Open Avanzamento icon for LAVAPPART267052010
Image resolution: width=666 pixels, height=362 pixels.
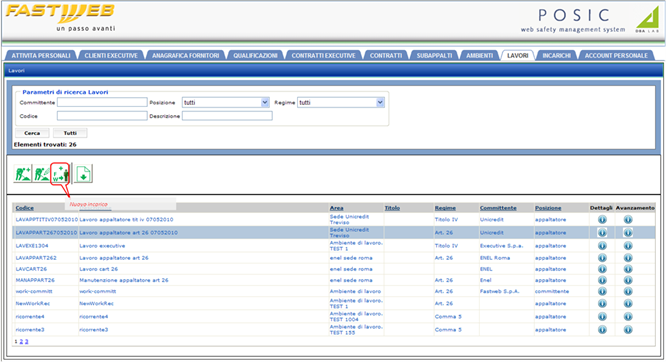point(628,233)
